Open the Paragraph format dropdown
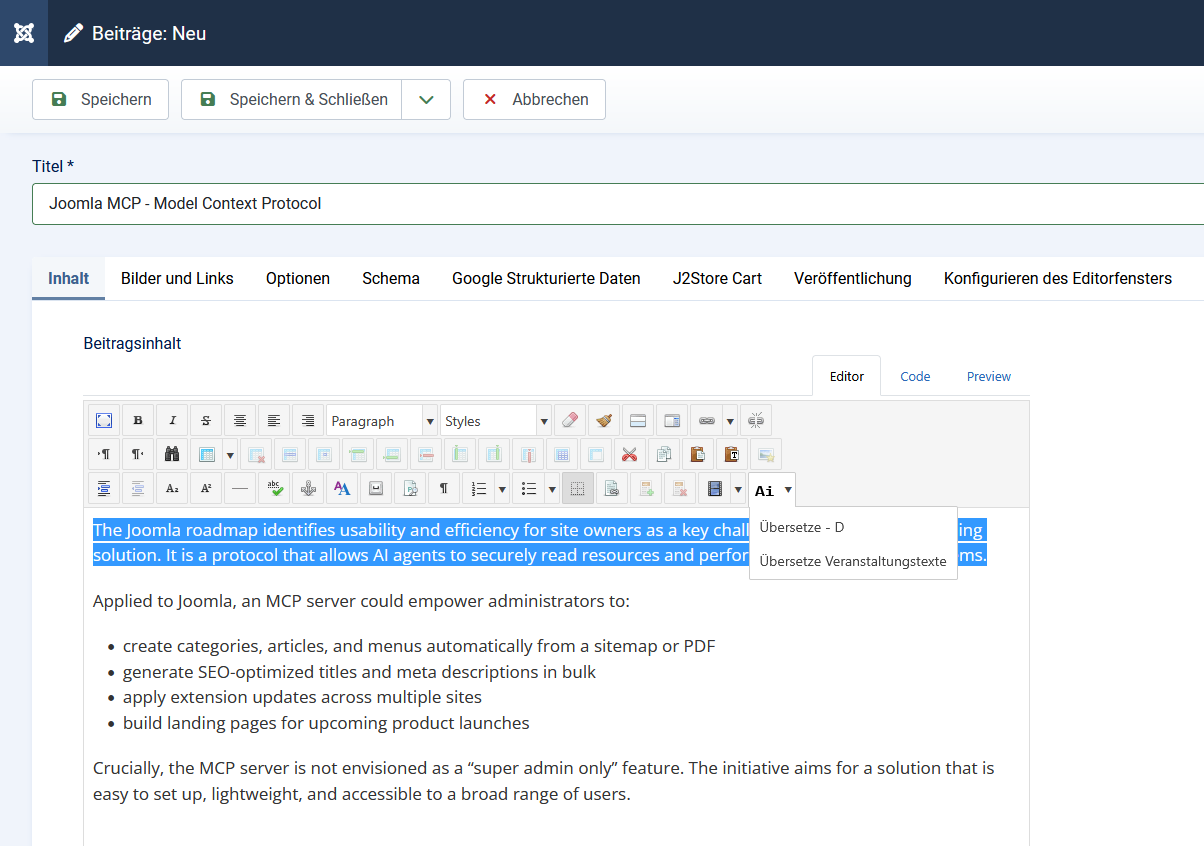The width and height of the screenshot is (1204, 846). tap(381, 420)
